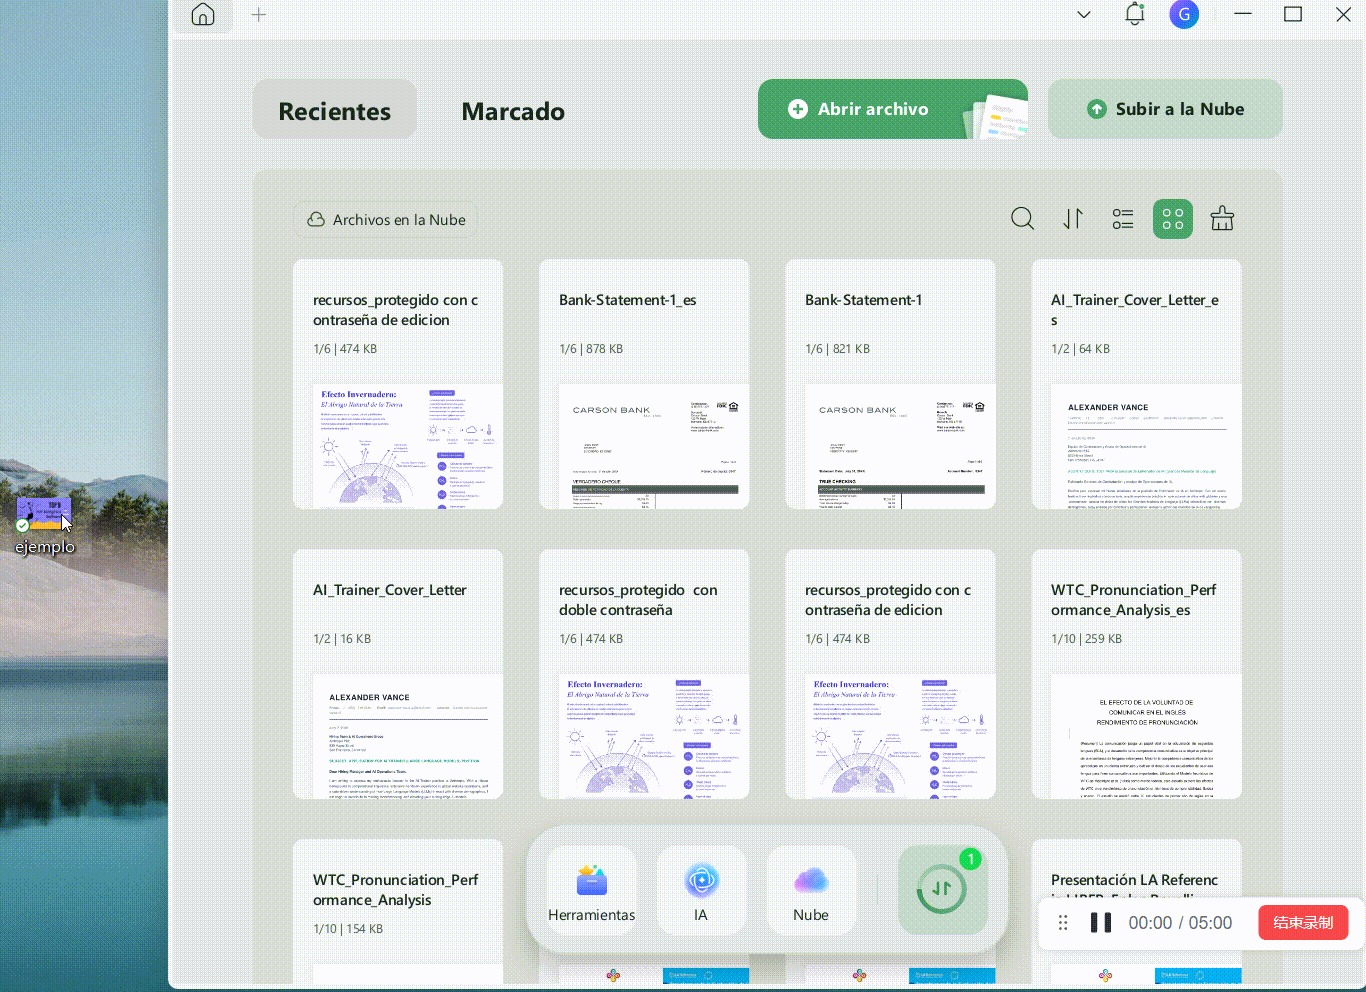
Task: Open the AI_Trainer_Cover_Letter 16 KB card
Action: pos(398,674)
